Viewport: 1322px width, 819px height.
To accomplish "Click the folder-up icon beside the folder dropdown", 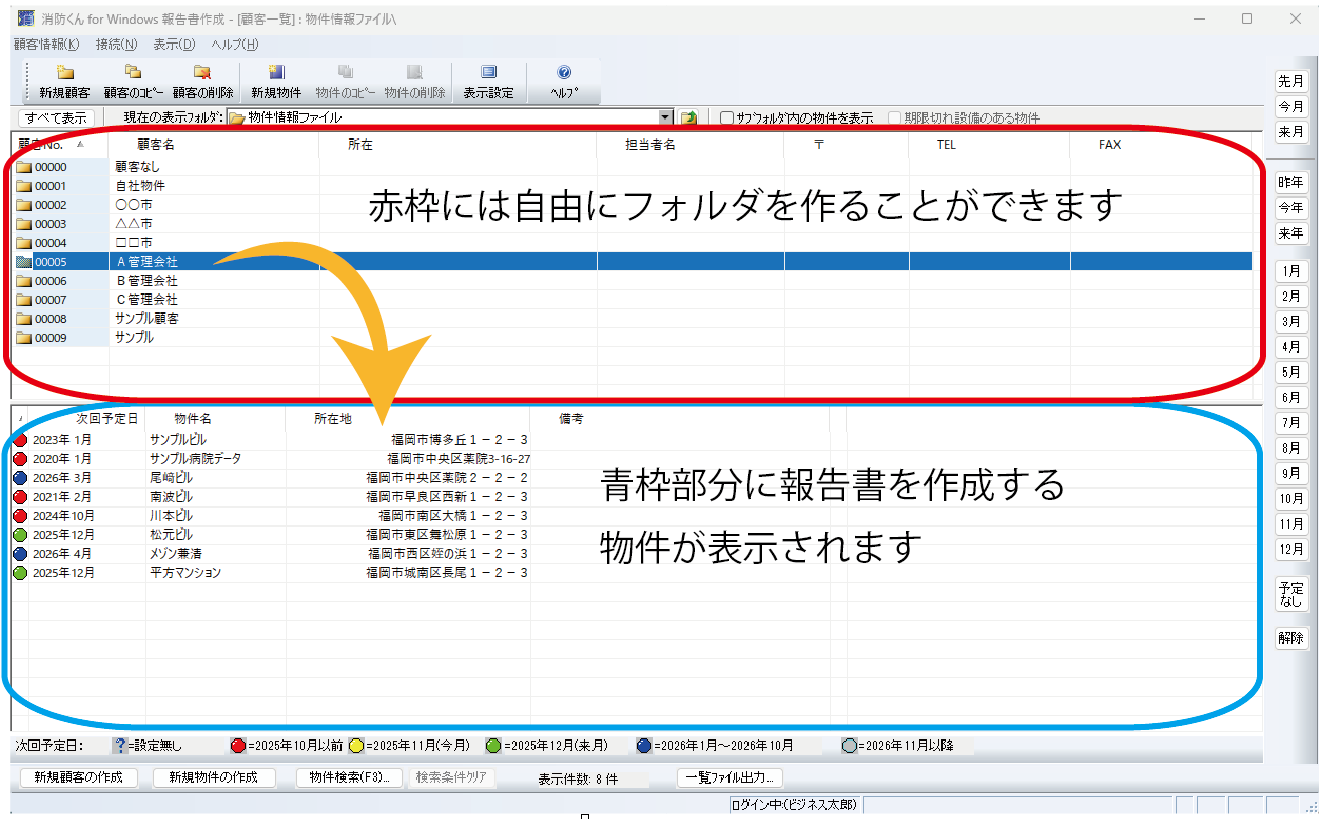I will click(x=688, y=118).
